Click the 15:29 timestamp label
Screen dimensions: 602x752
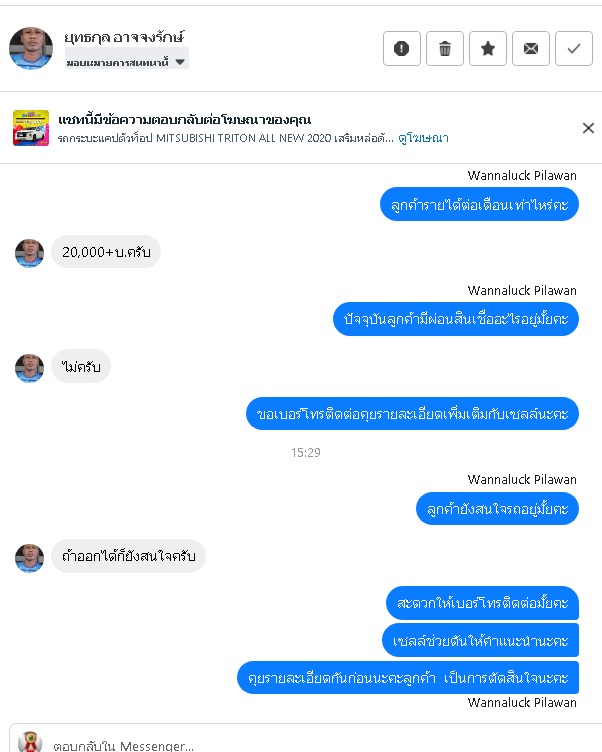(x=306, y=452)
